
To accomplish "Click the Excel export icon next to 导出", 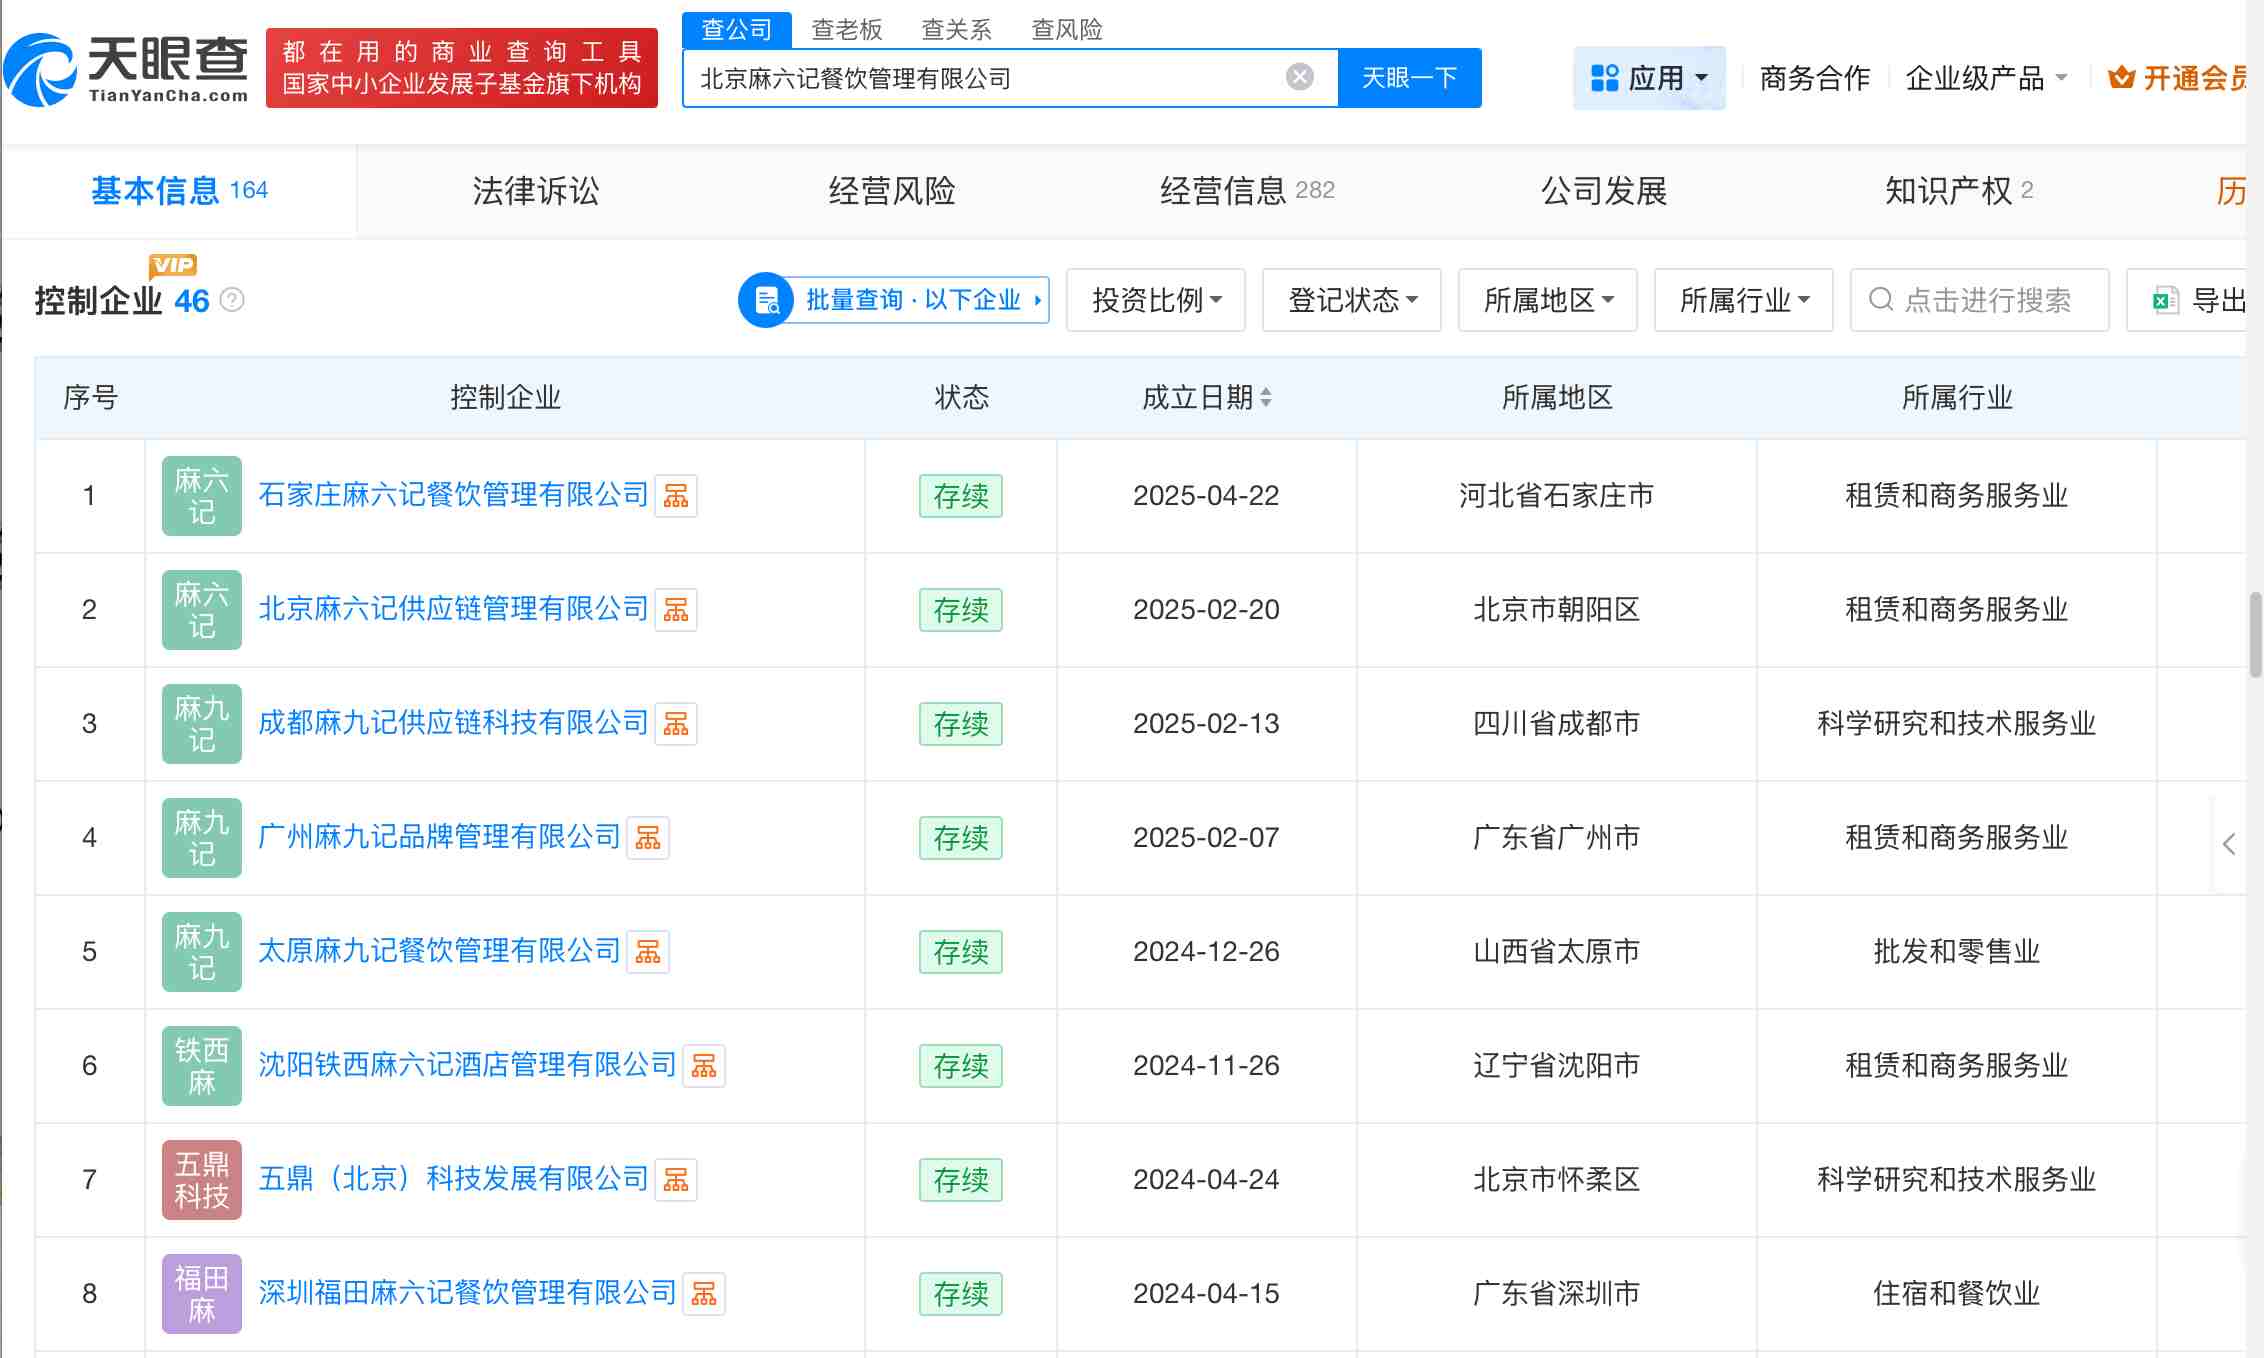I will click(2165, 300).
